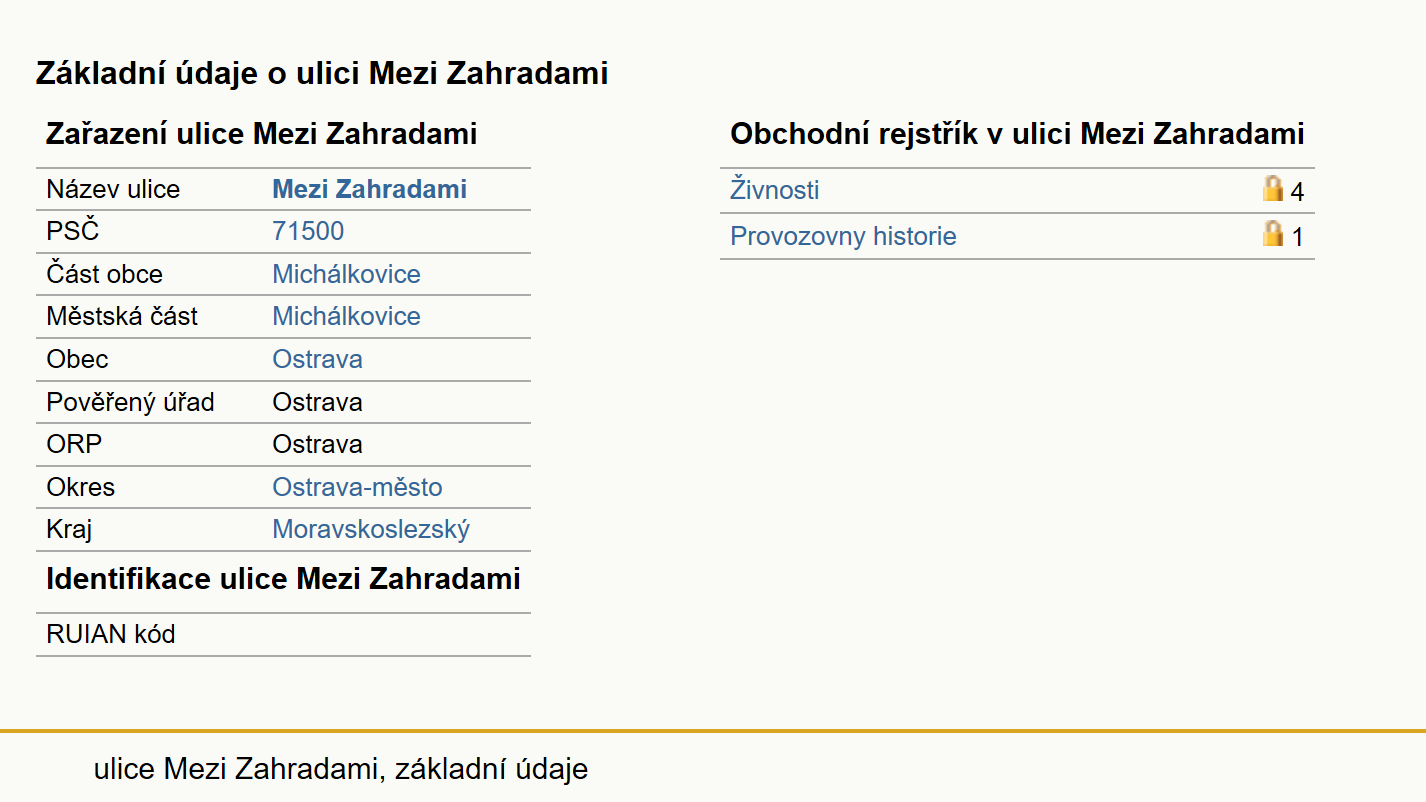Open the Provozovny historie link
The image size is (1426, 802).
click(x=843, y=236)
